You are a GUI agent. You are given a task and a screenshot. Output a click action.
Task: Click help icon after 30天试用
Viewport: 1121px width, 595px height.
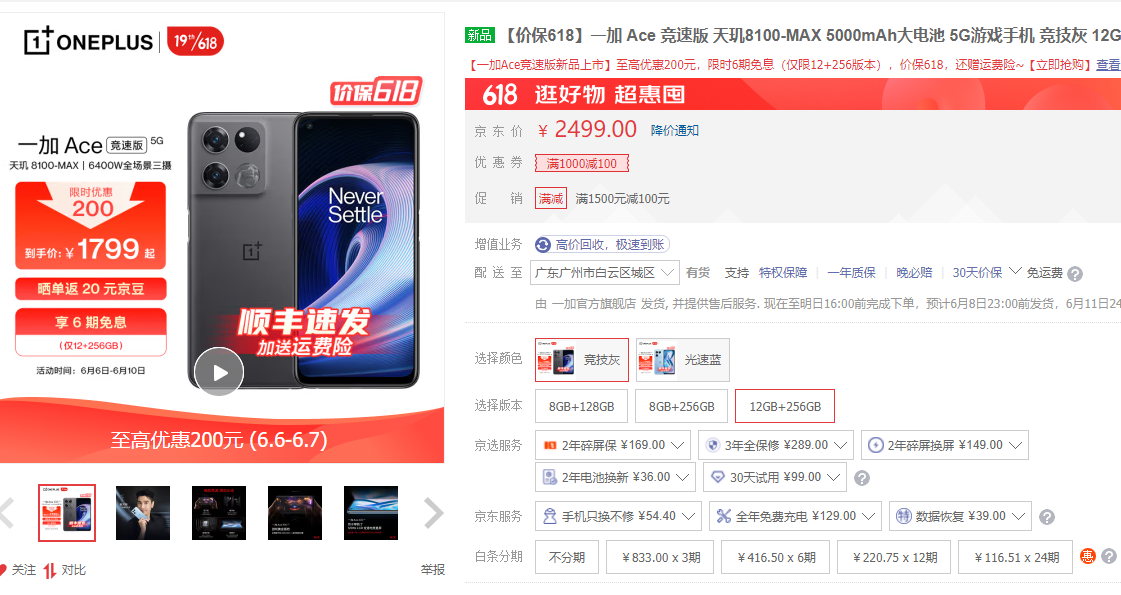pos(862,478)
